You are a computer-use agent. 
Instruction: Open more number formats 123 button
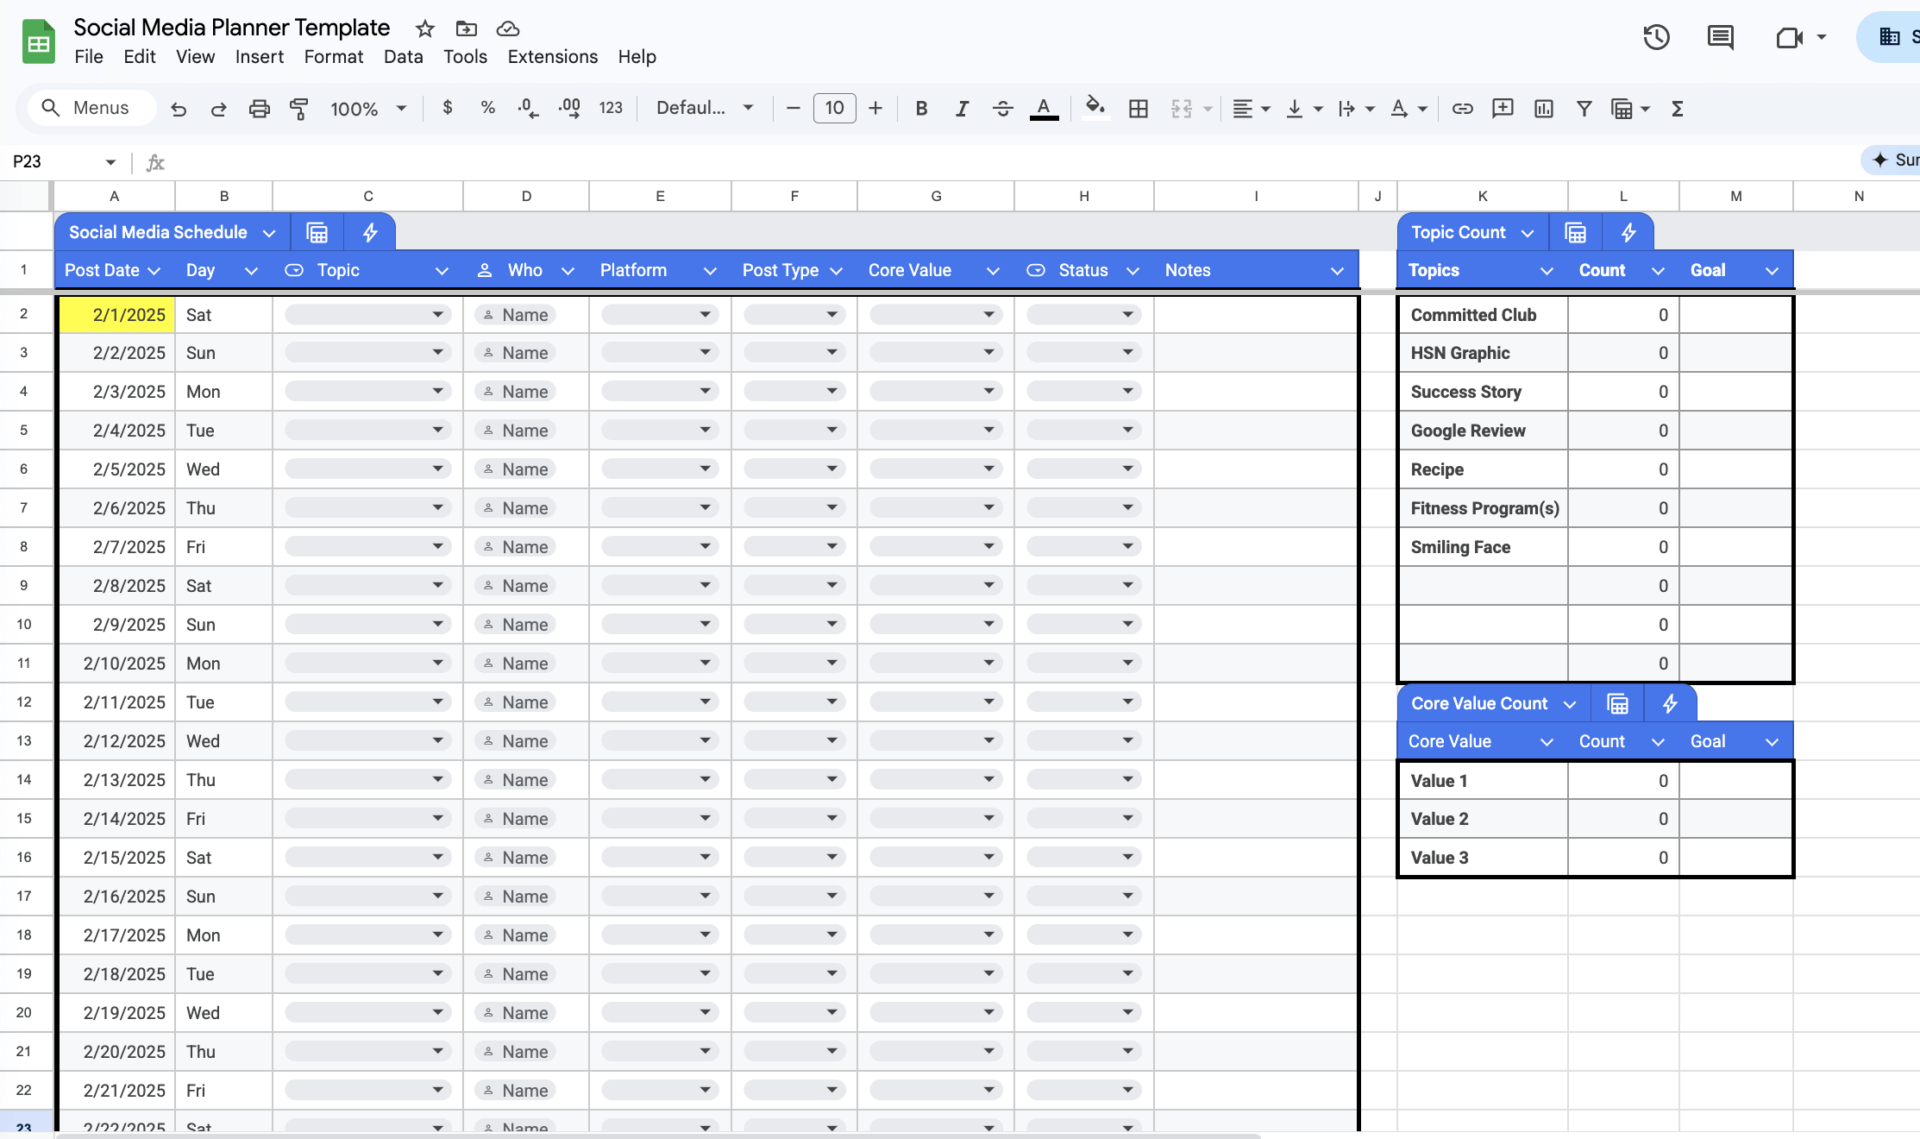pyautogui.click(x=611, y=108)
